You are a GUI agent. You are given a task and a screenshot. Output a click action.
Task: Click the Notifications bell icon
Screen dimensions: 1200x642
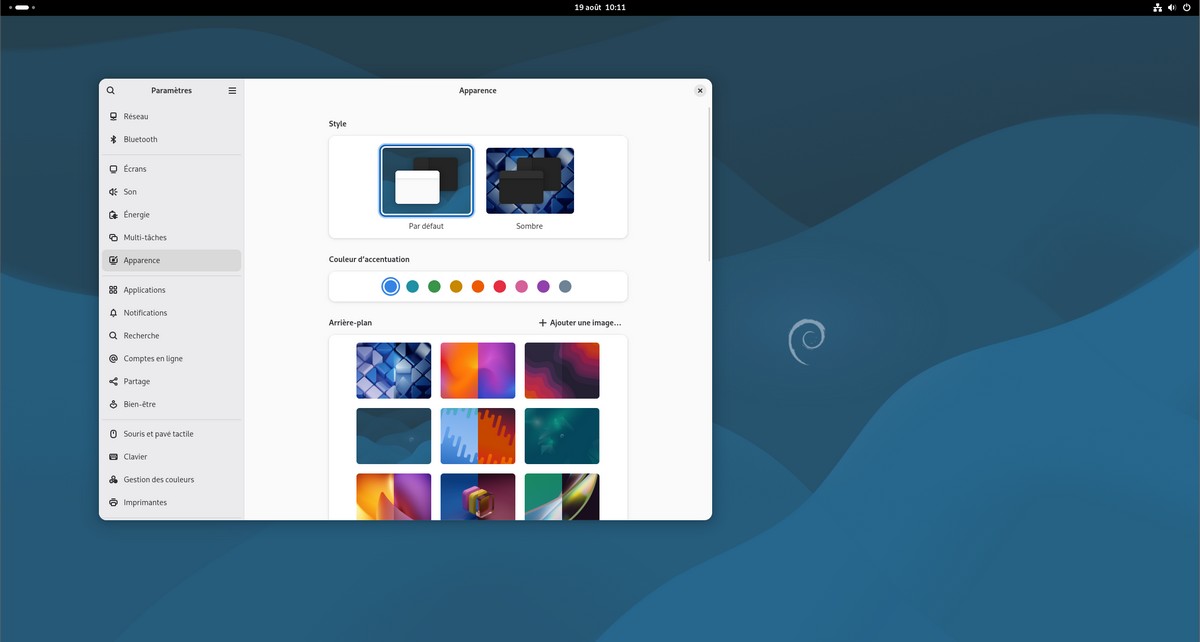click(x=113, y=312)
